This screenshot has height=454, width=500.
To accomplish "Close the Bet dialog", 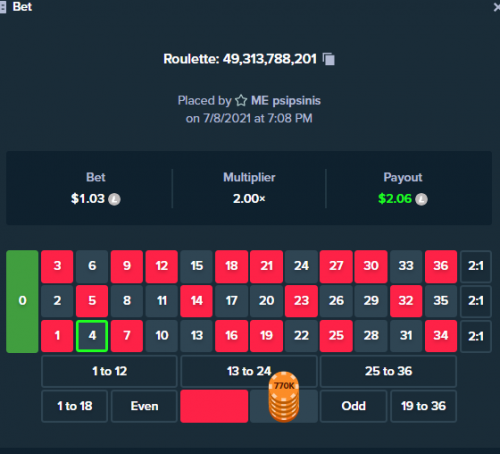I will coord(497,7).
